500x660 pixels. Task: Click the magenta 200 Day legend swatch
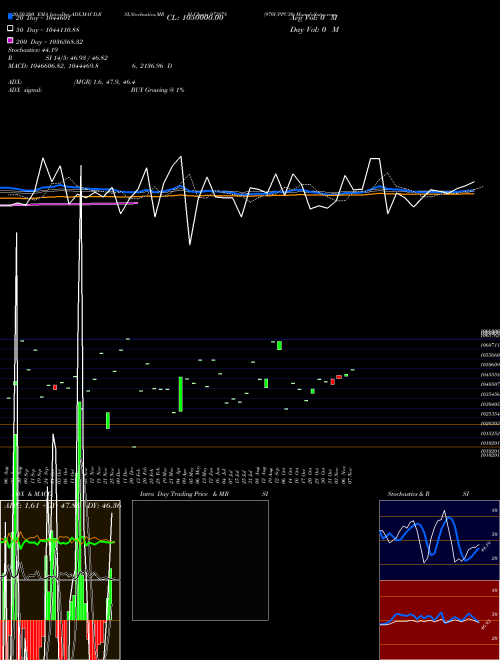(10, 40)
